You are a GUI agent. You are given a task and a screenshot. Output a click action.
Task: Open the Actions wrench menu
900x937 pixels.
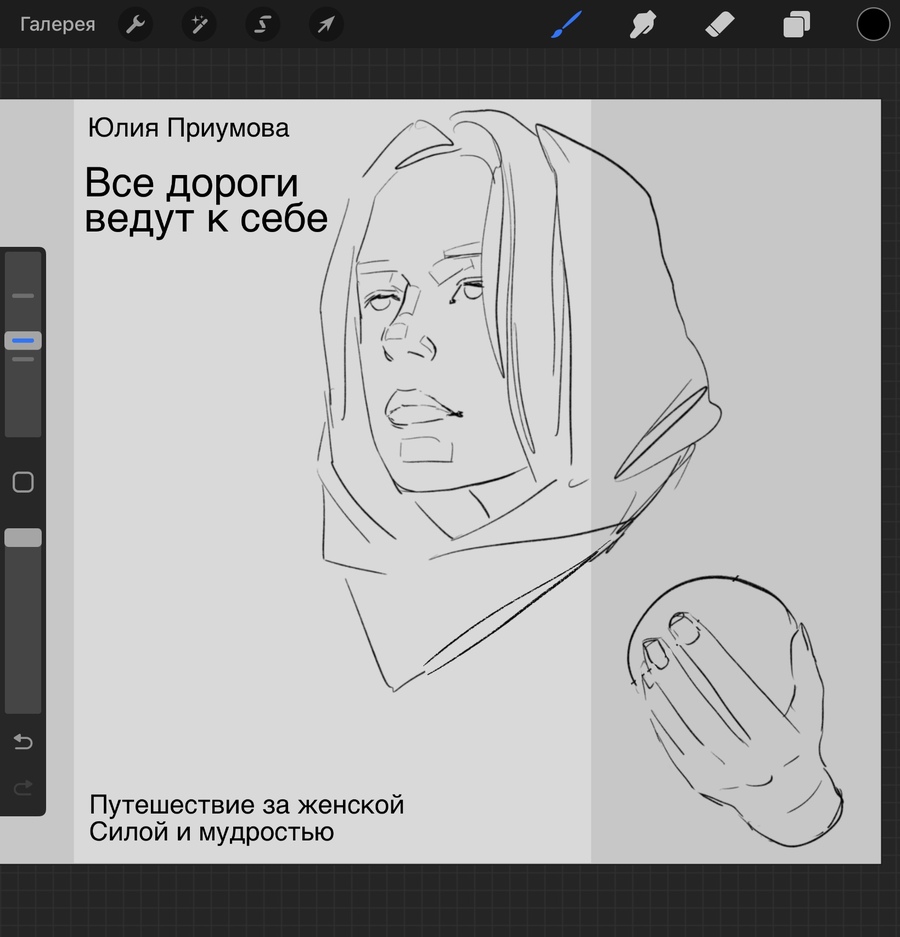[x=135, y=25]
